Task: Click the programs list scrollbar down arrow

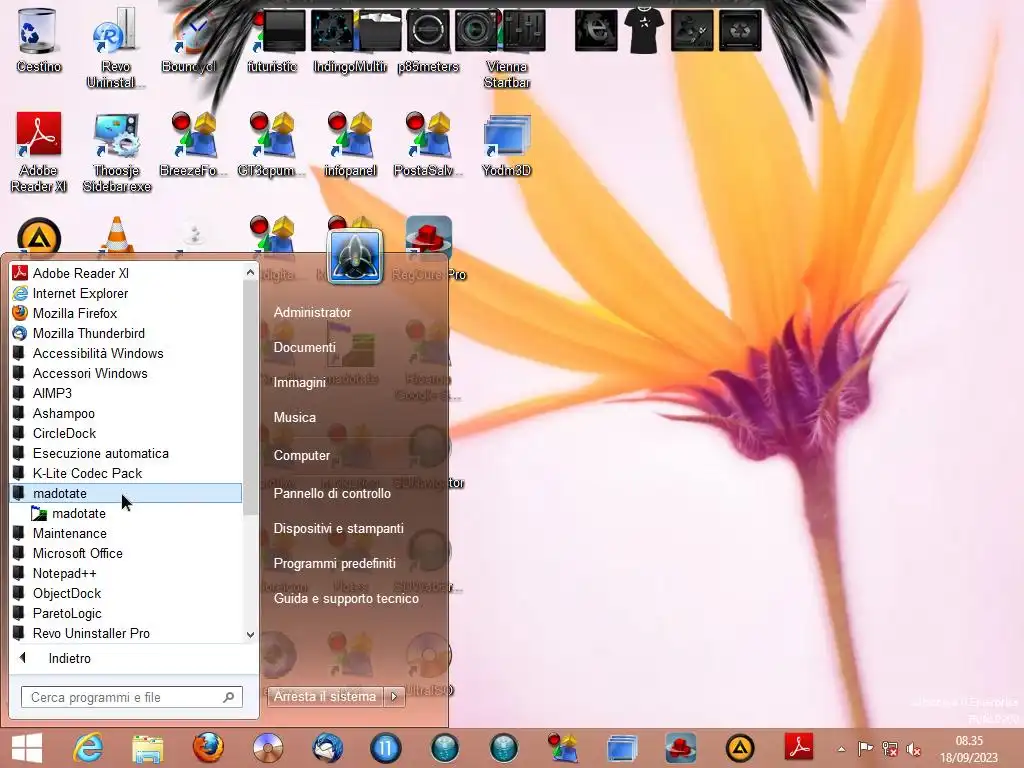Action: [250, 634]
